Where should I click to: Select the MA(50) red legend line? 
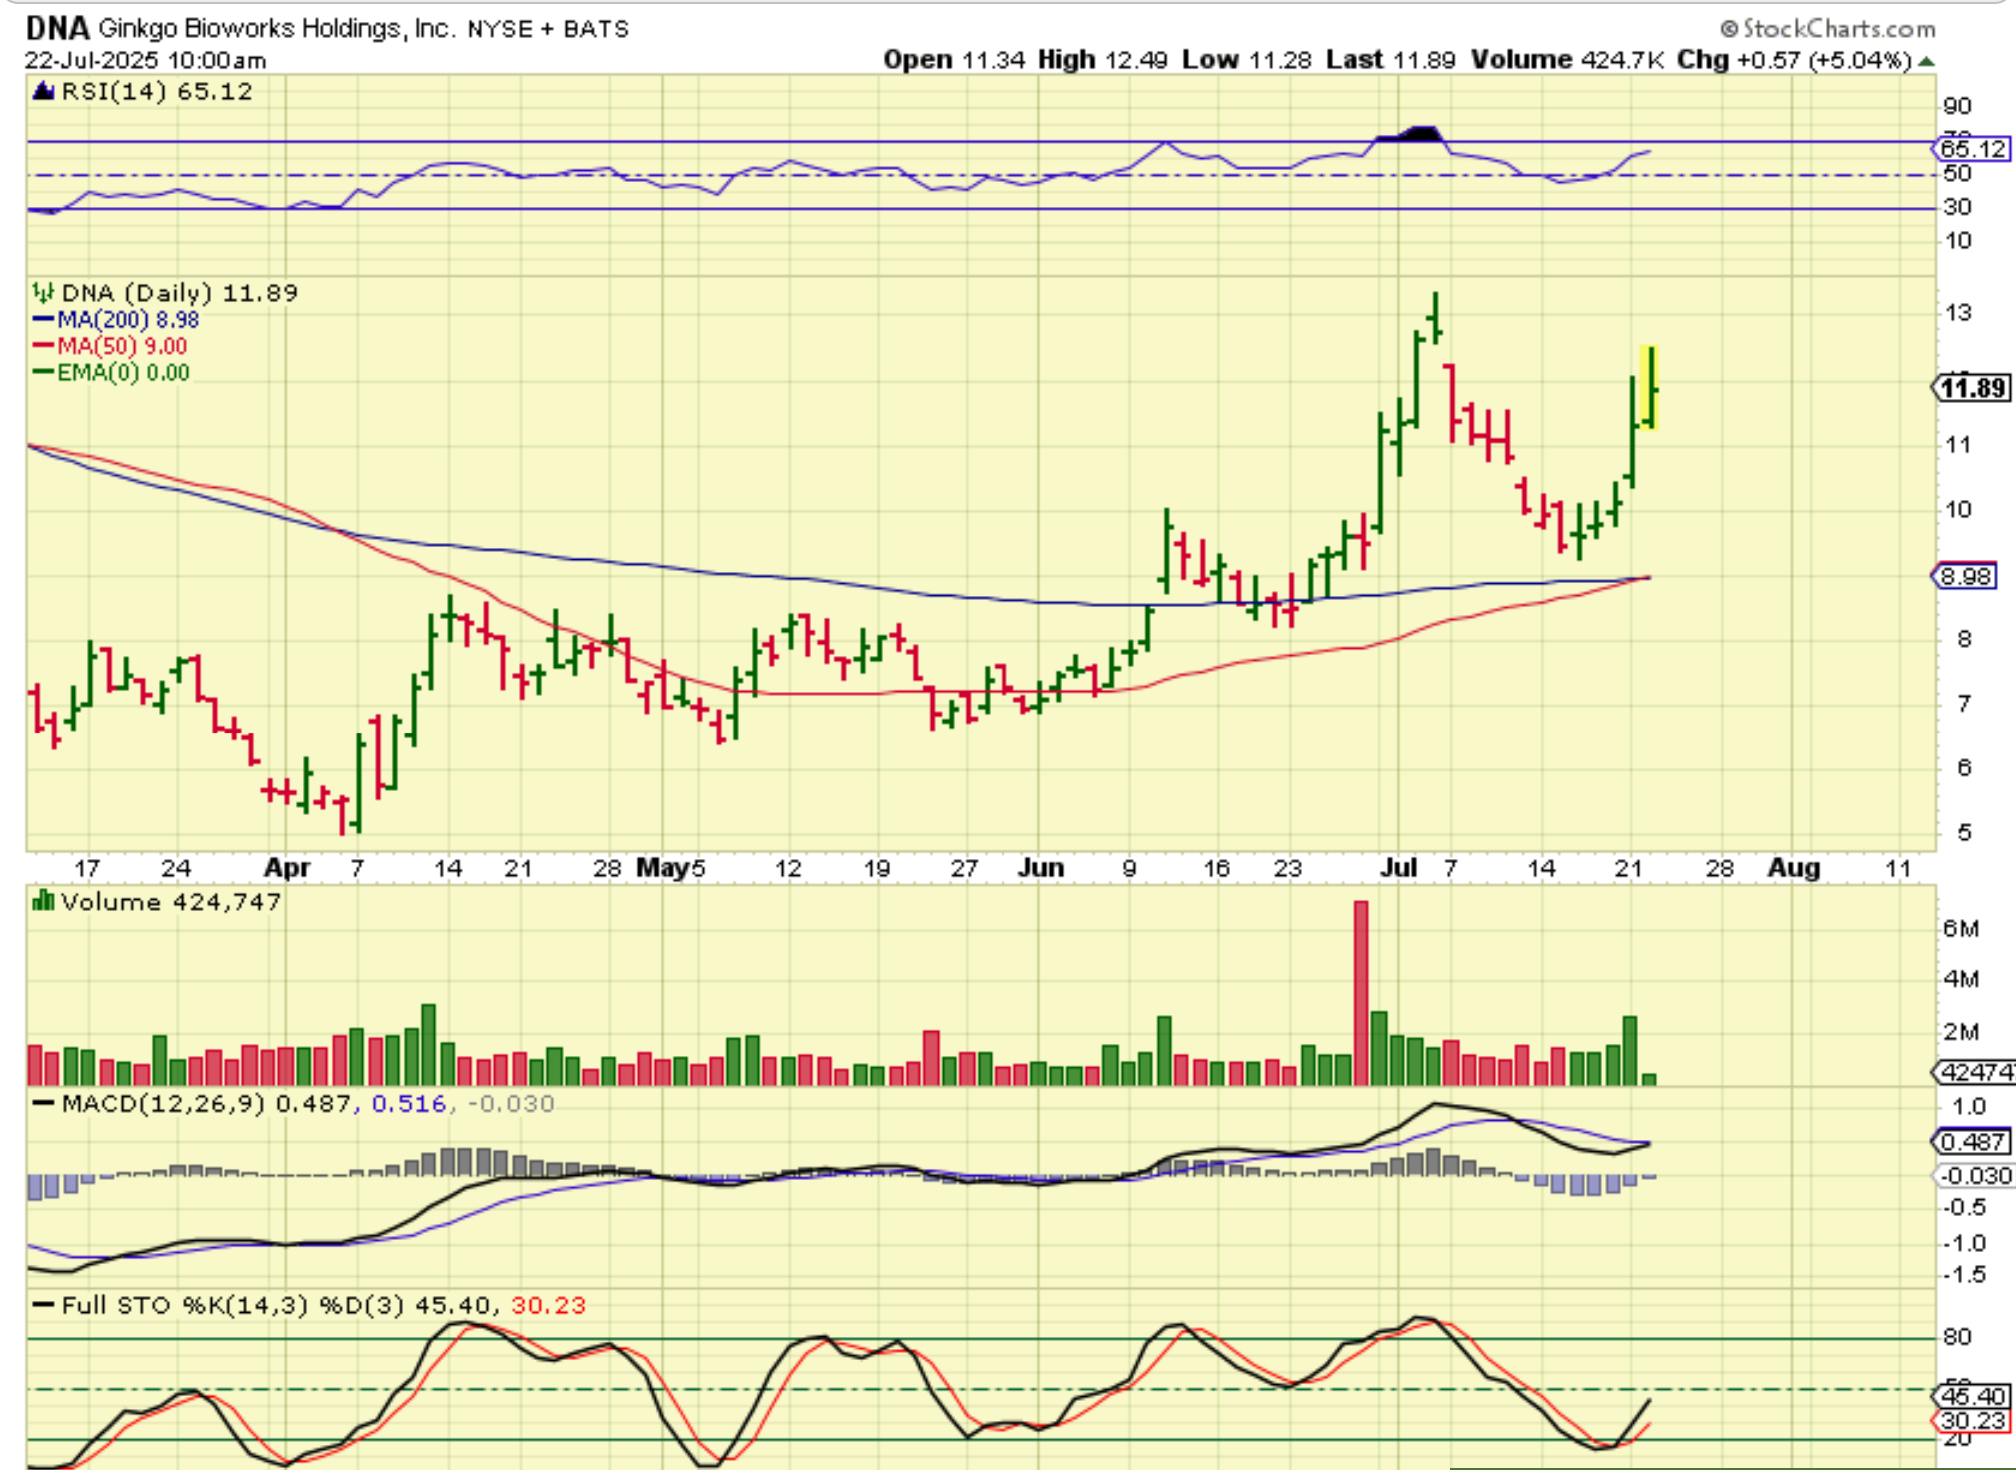tap(43, 346)
